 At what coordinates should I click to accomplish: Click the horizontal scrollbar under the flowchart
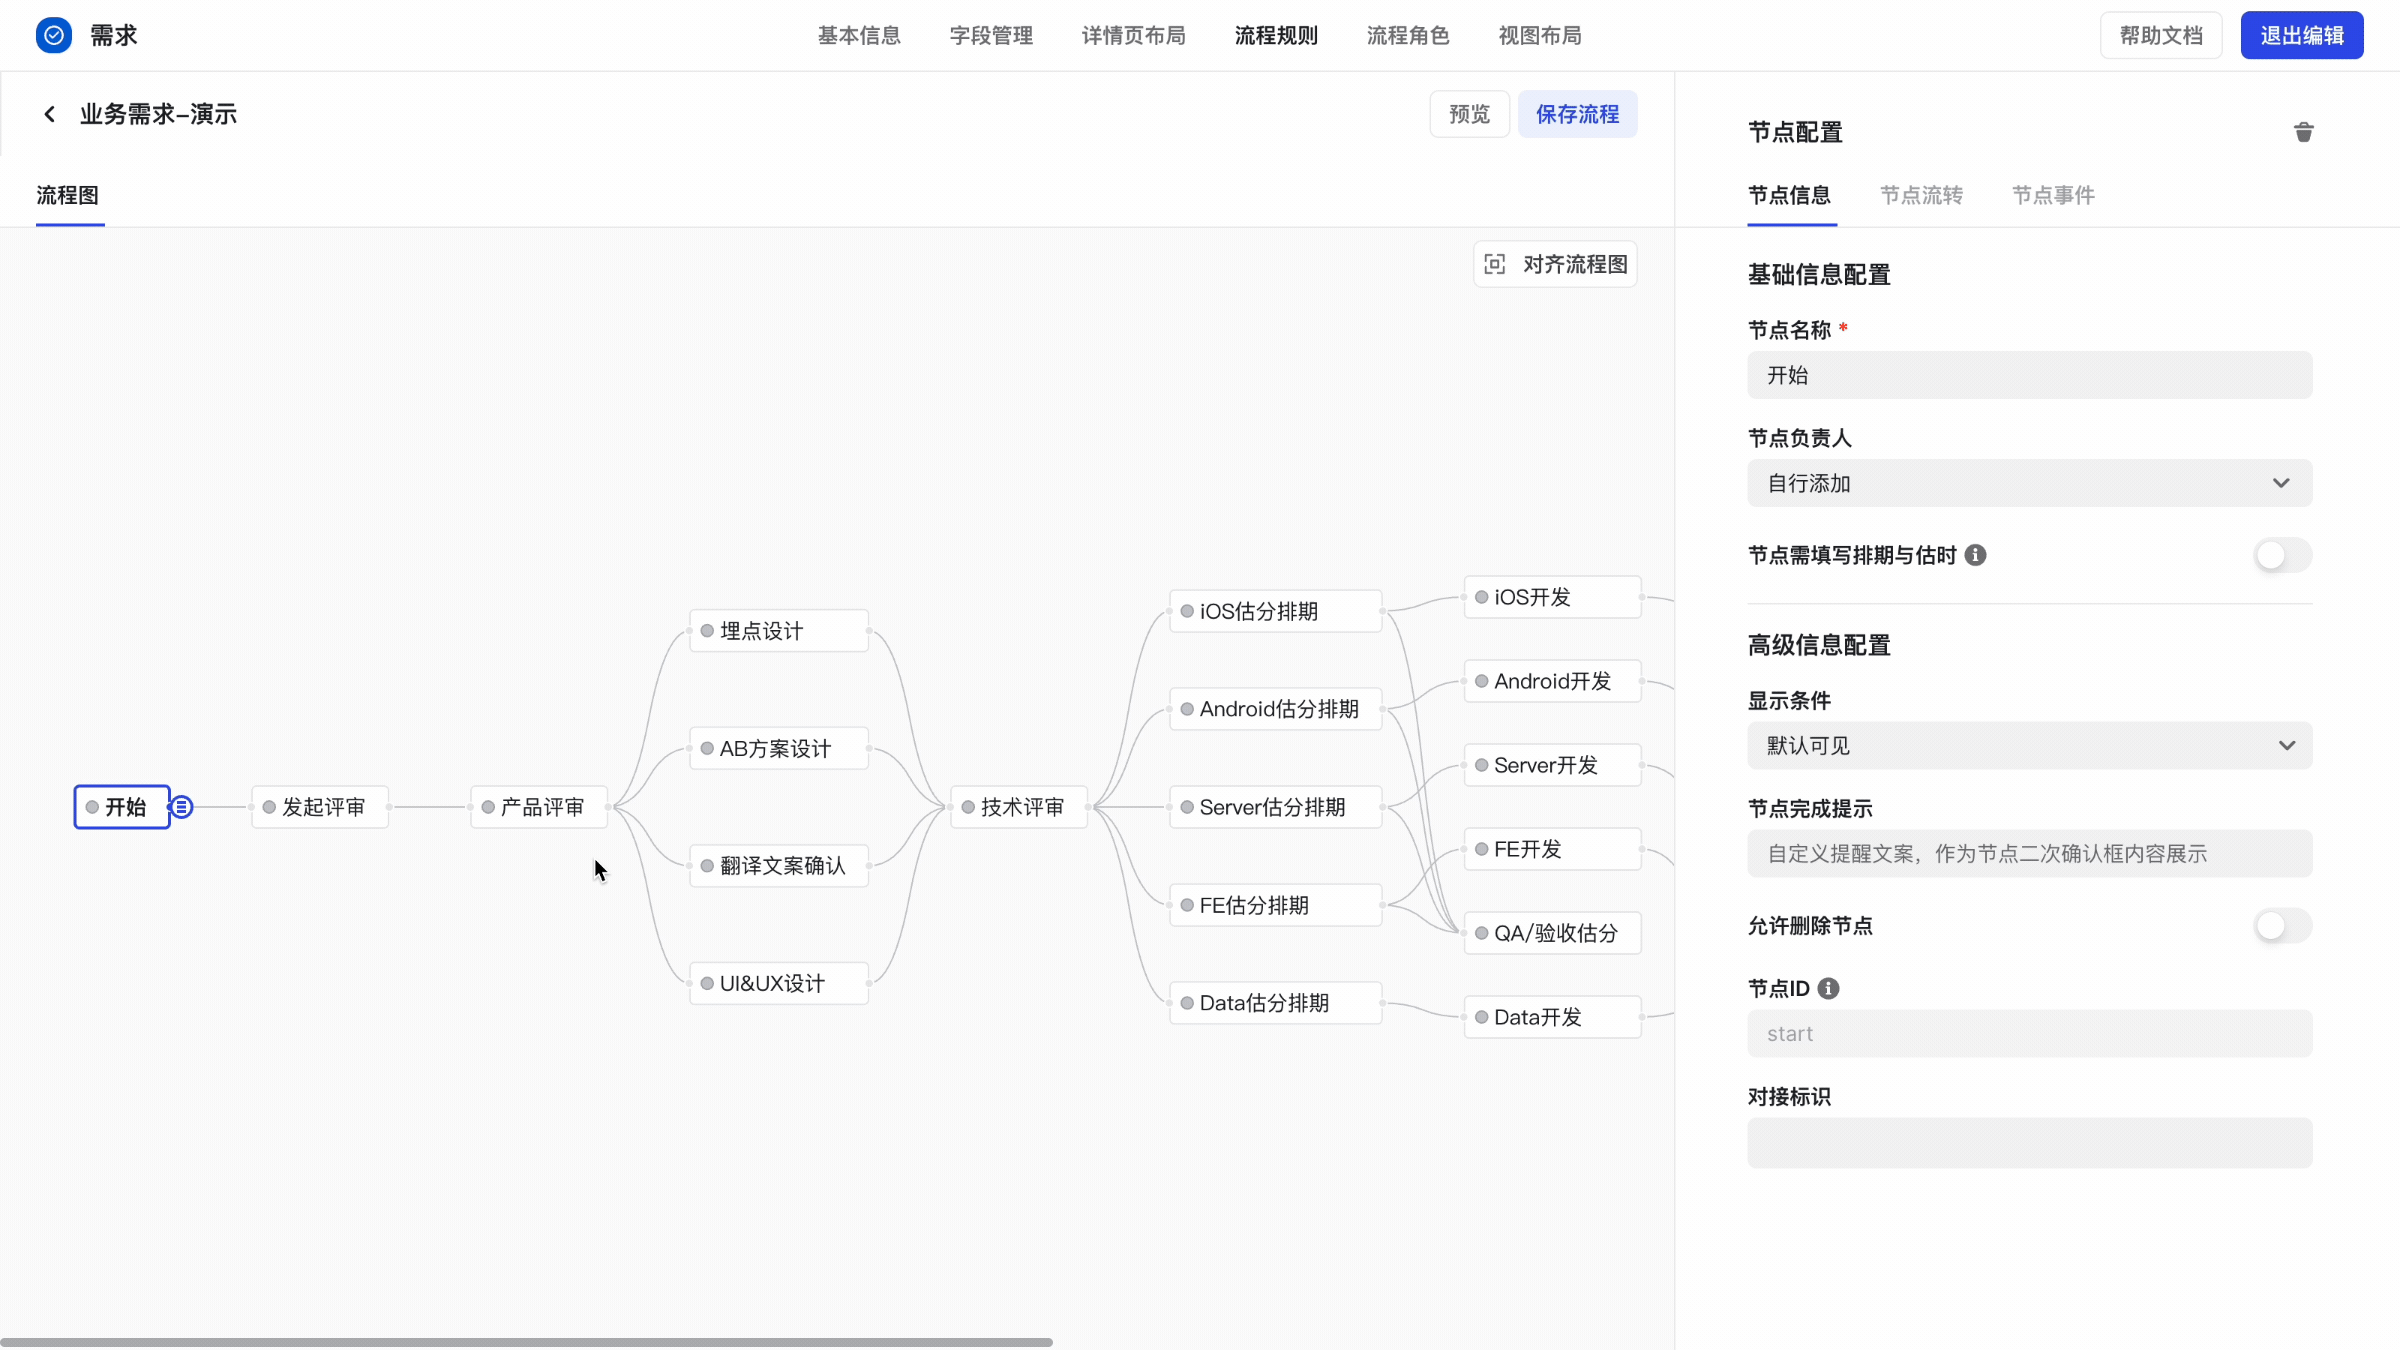526,1342
